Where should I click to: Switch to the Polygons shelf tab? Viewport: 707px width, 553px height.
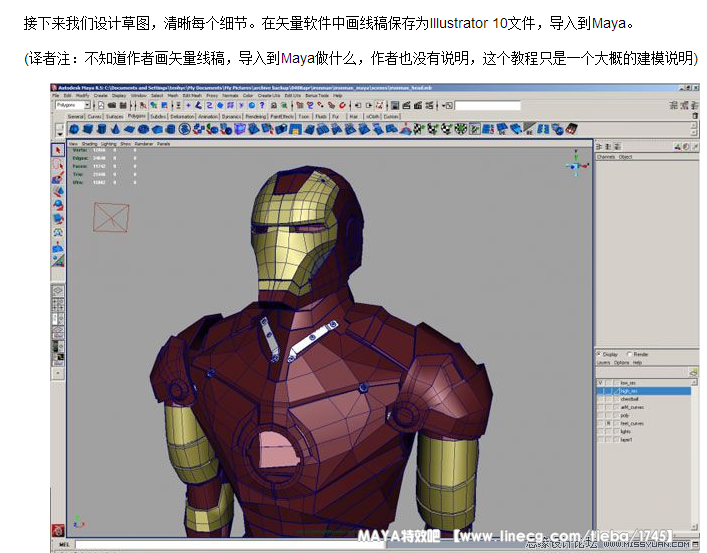[x=136, y=116]
